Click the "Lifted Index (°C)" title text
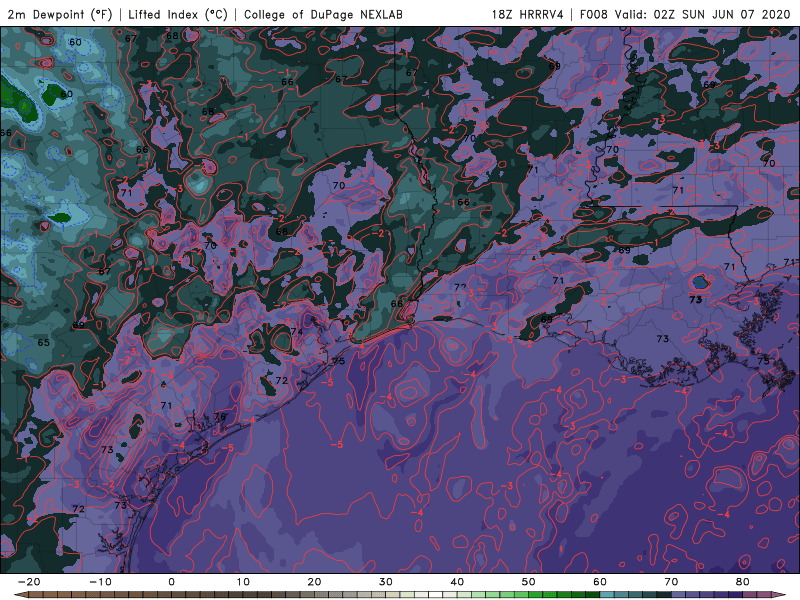Screen dimensions: 800x600 (x=178, y=14)
